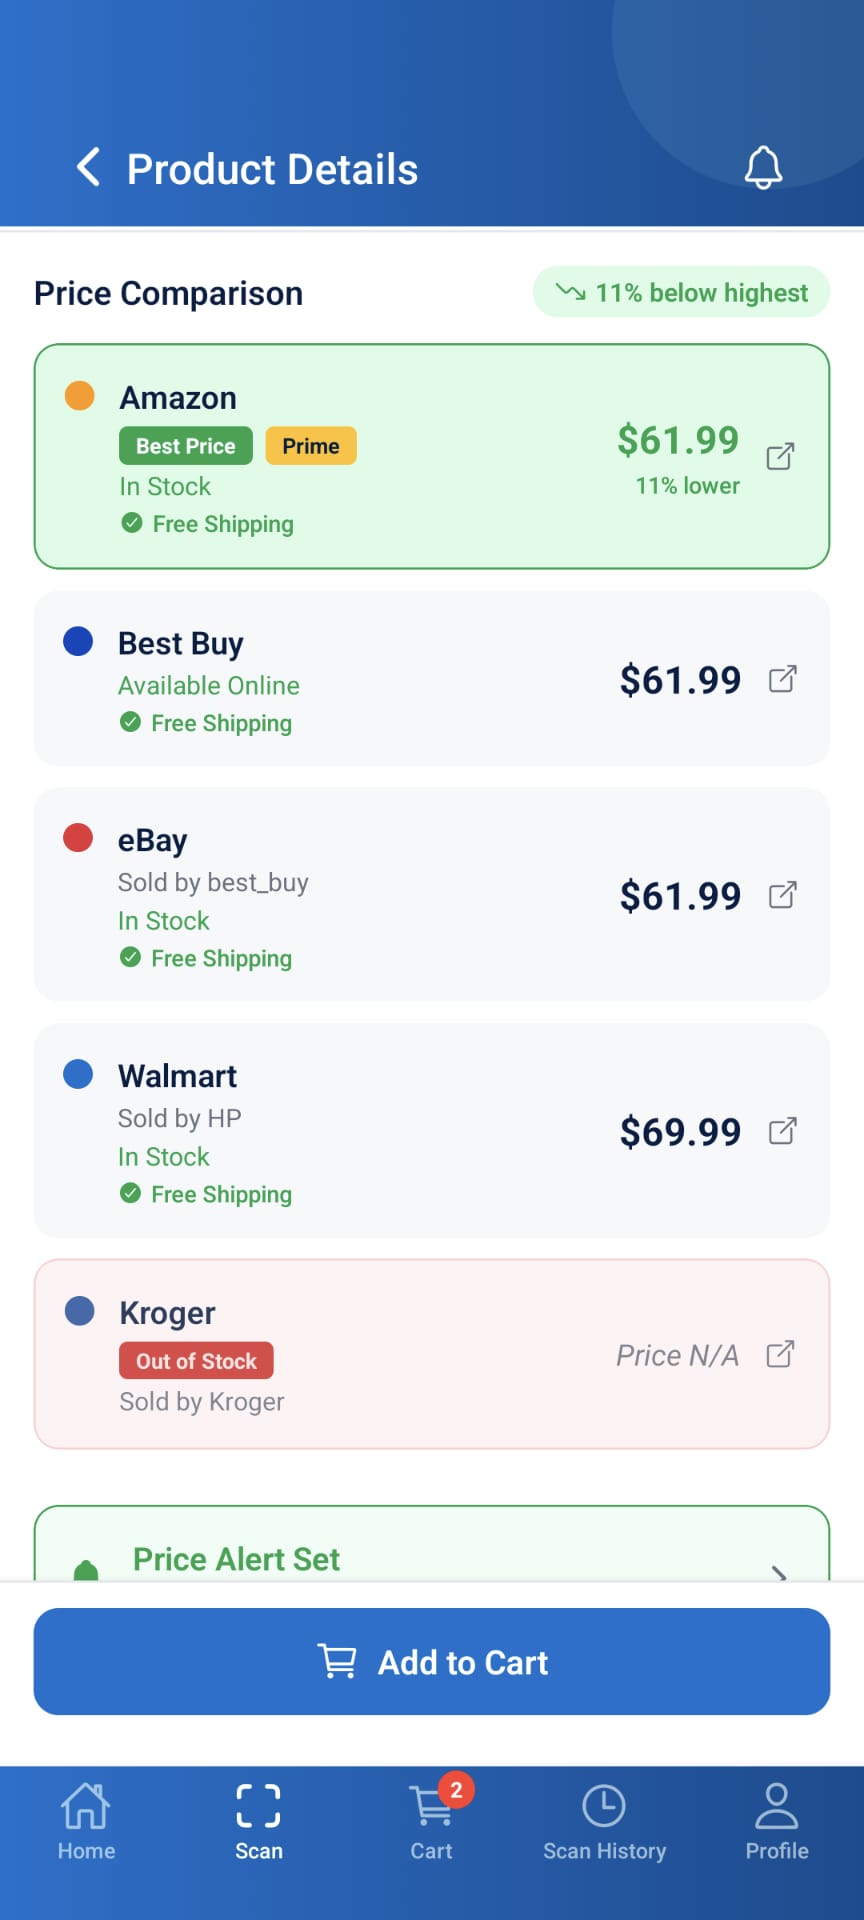Viewport: 864px width, 1920px height.
Task: Open eBay listing external link icon
Action: coord(782,895)
